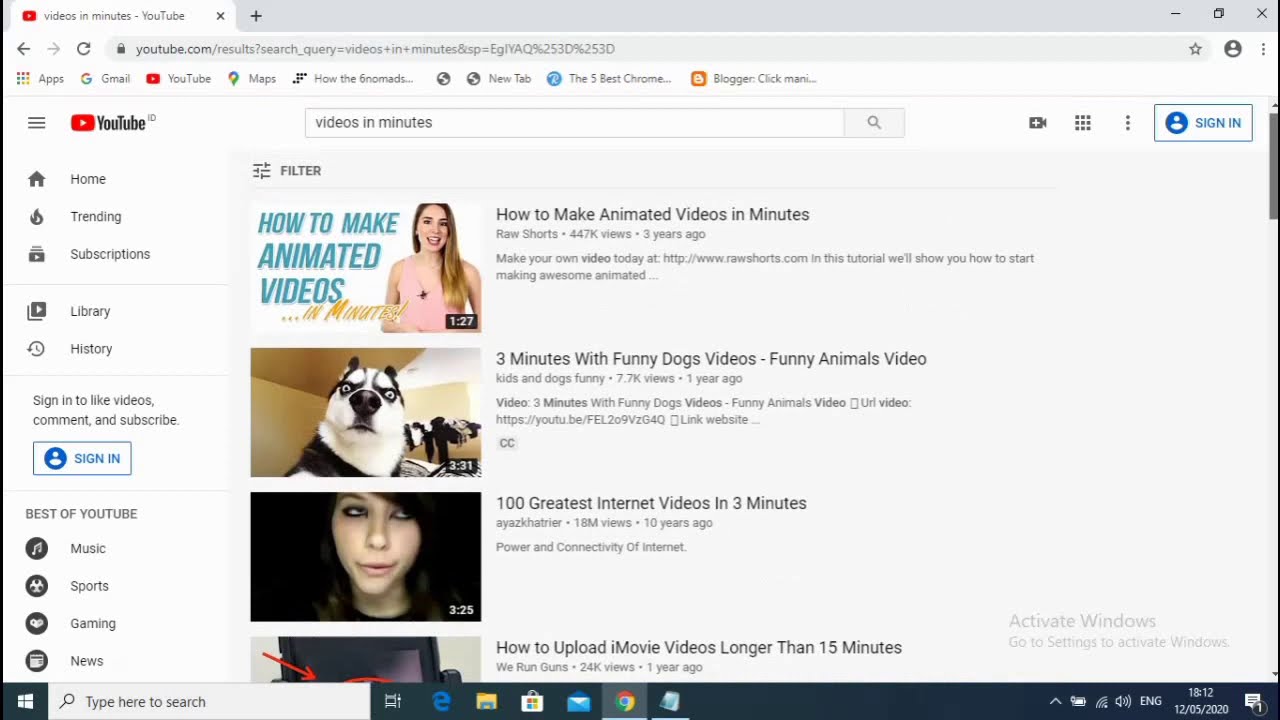Screen dimensions: 1280x720
Task: Open title How to Upload iMovie Videos Longer
Action: coord(699,648)
